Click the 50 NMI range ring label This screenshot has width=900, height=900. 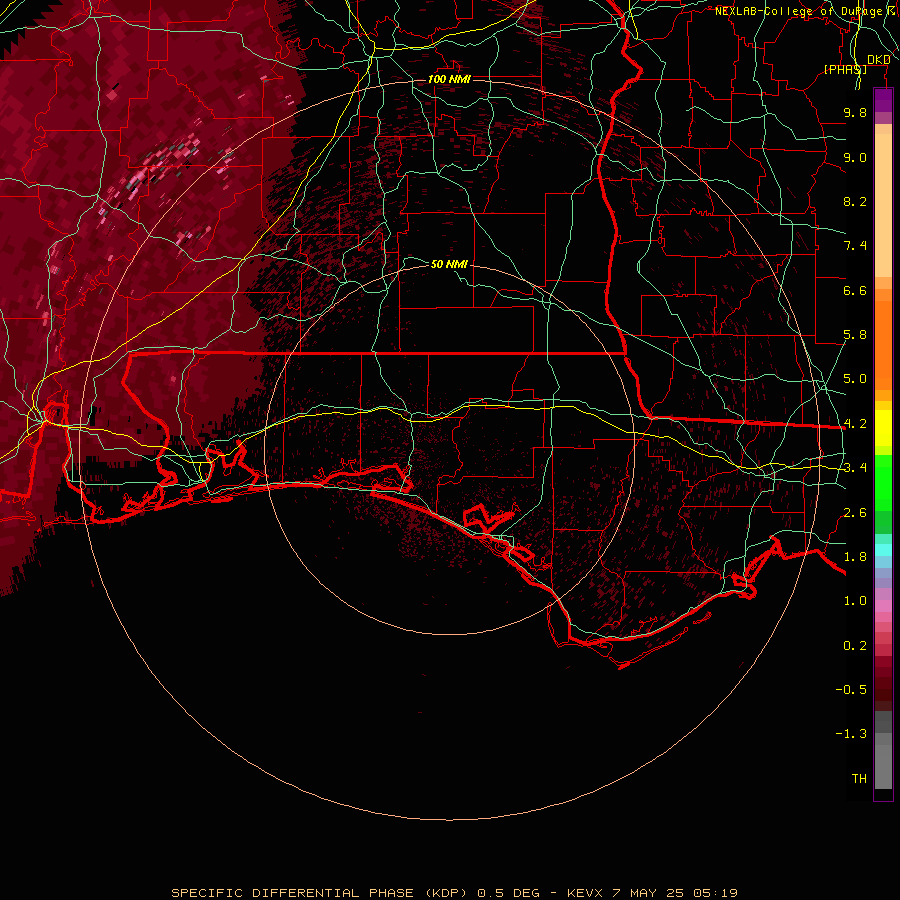point(449,264)
